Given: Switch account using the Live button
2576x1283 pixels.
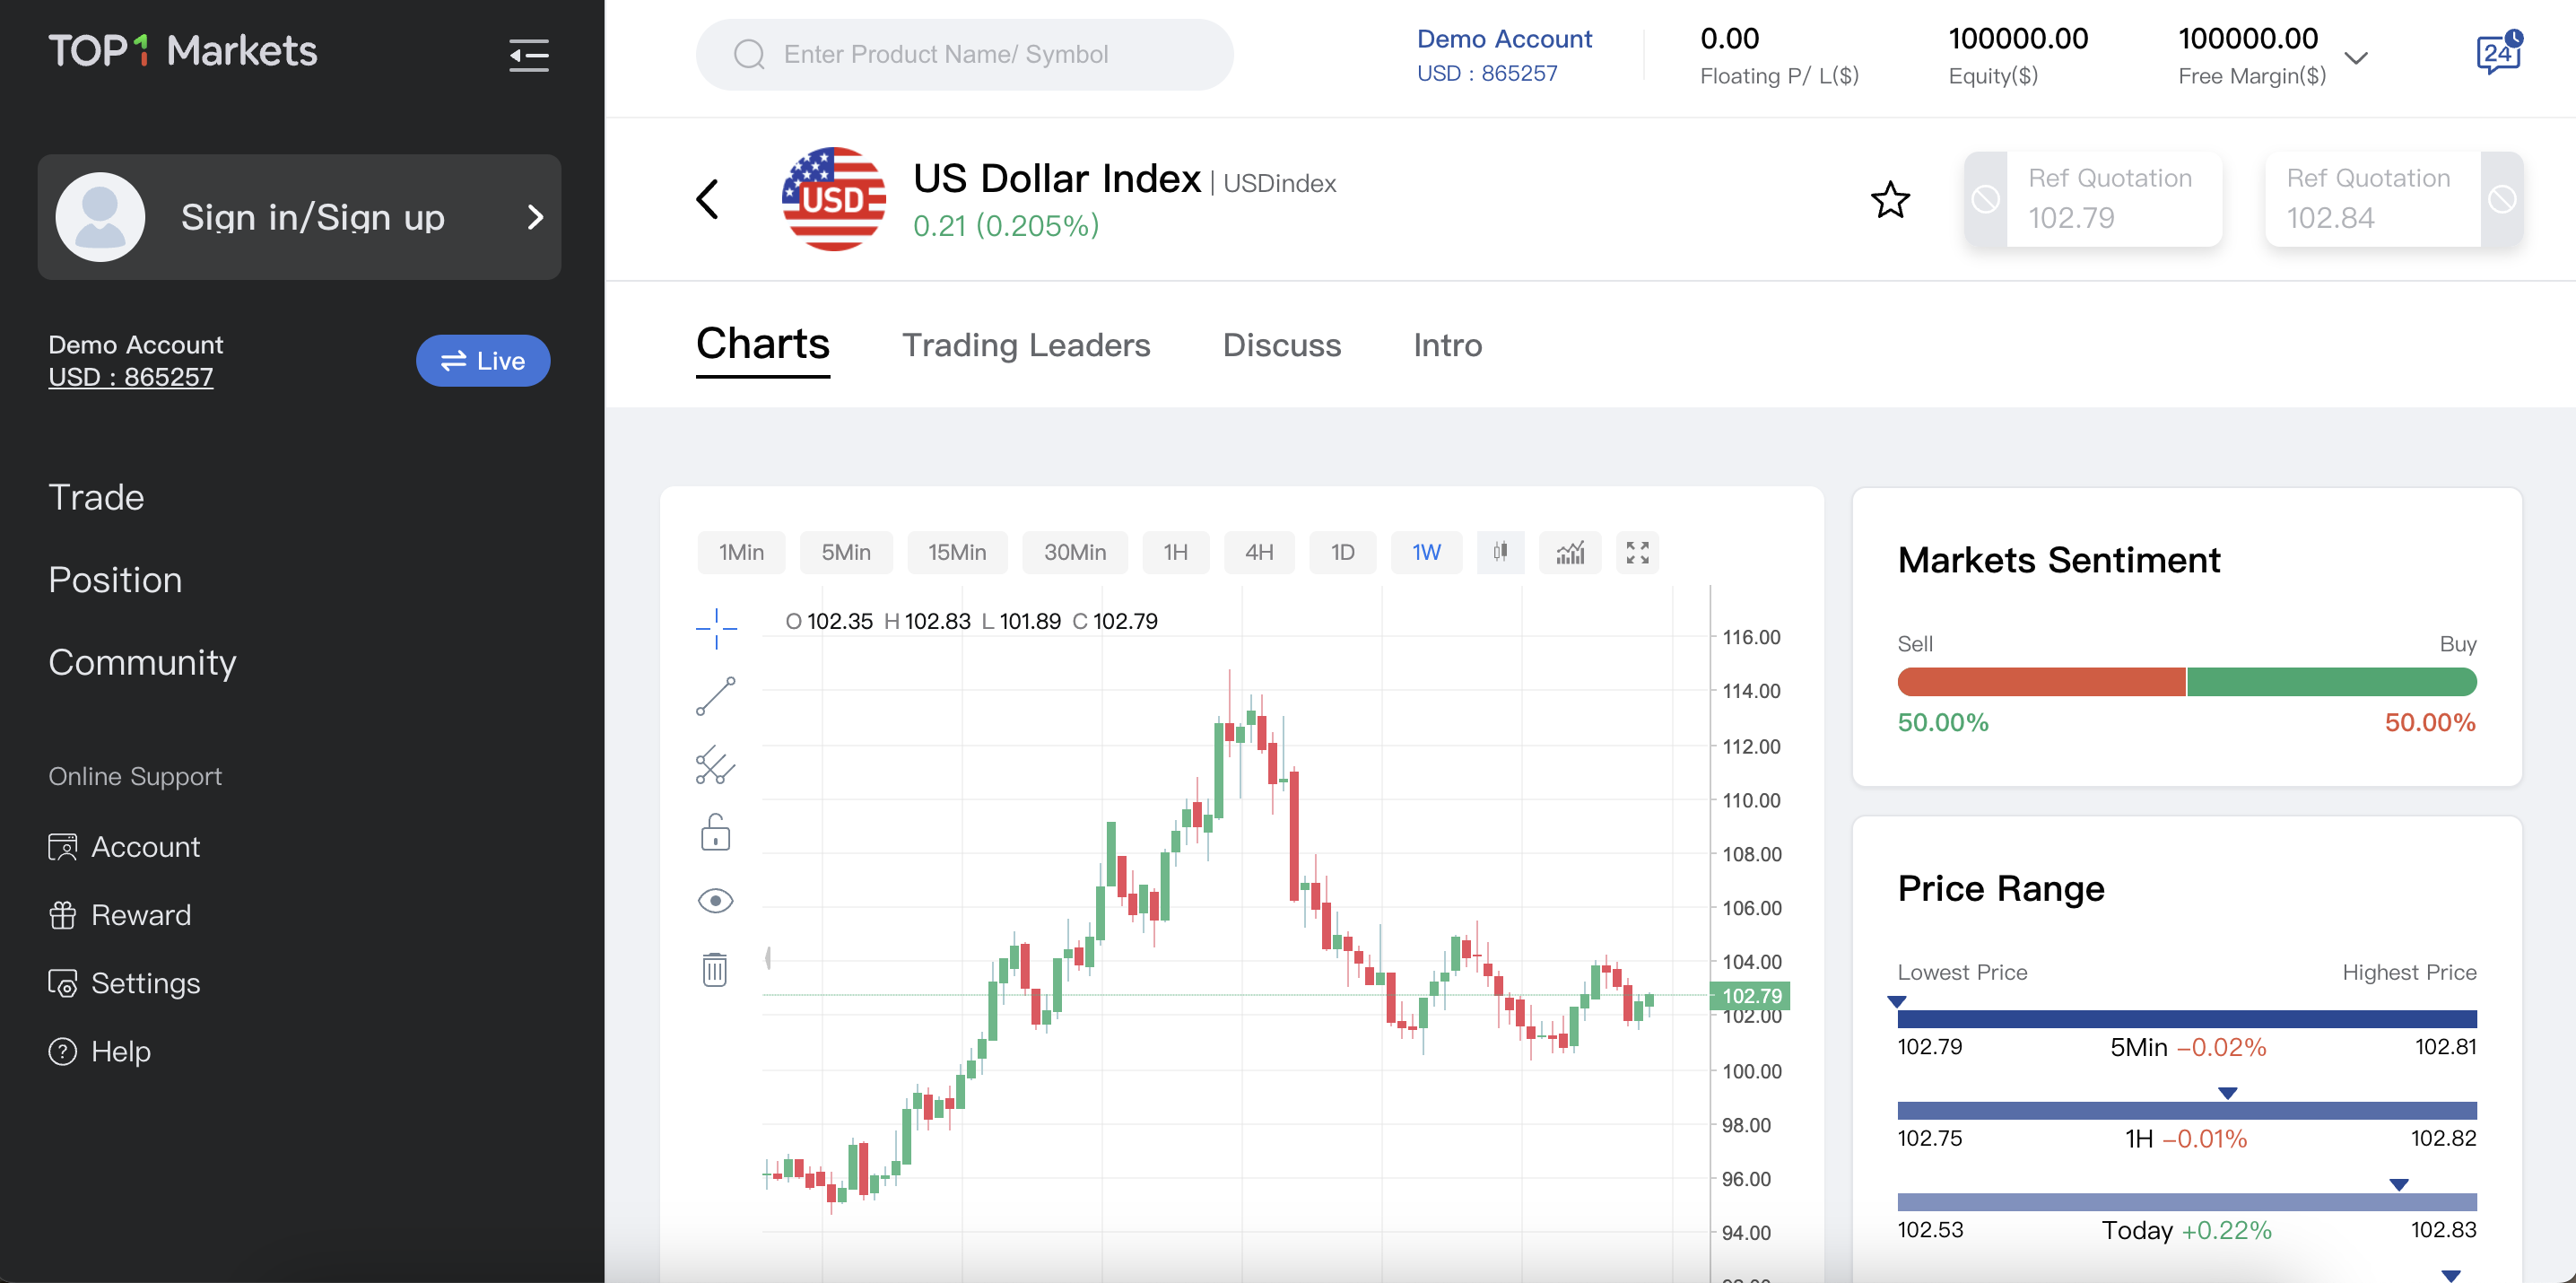Looking at the screenshot, I should coord(483,361).
